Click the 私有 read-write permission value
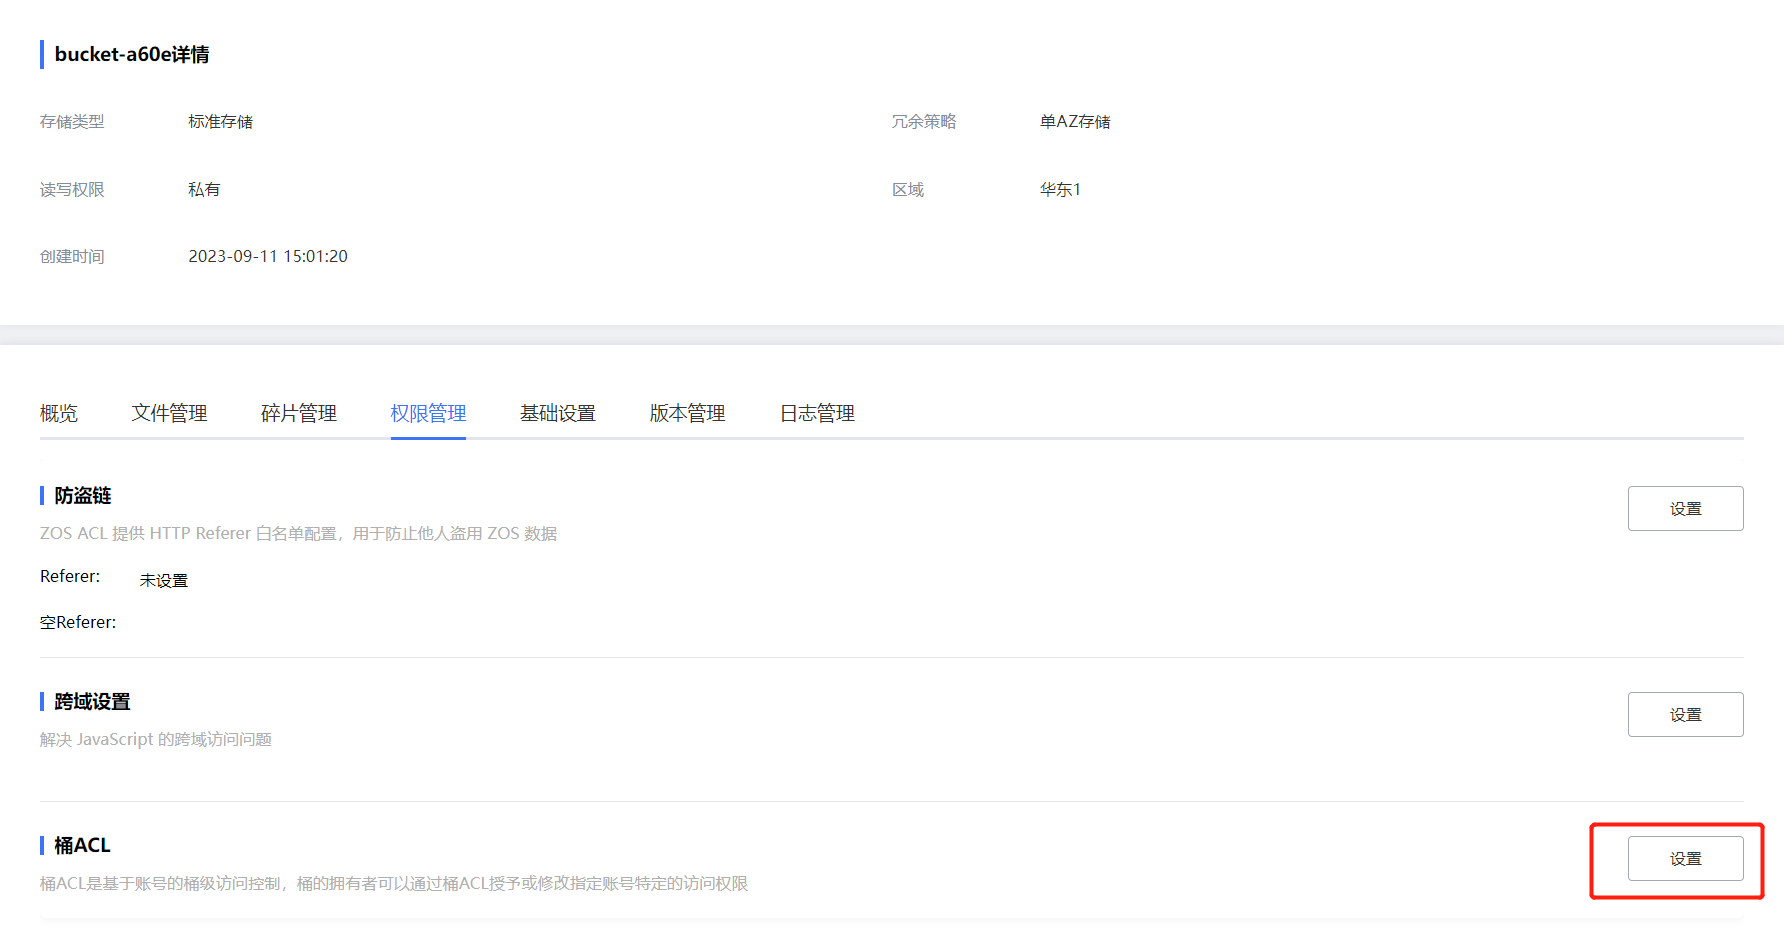This screenshot has width=1784, height=933. (204, 189)
